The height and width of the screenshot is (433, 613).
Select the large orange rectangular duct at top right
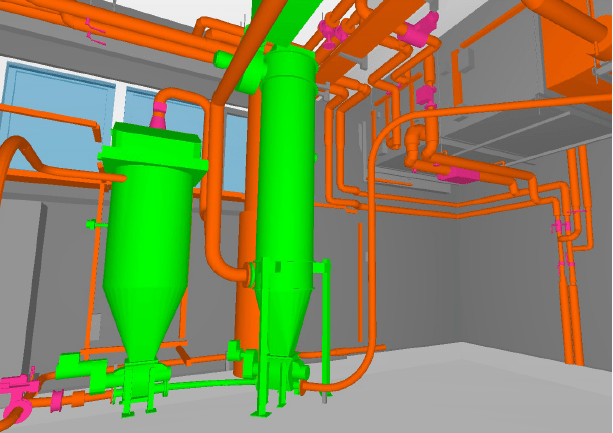(x=575, y=55)
